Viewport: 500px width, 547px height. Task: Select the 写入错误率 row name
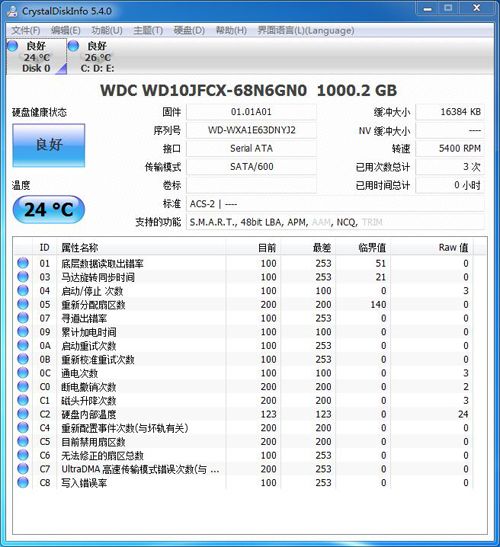point(84,483)
